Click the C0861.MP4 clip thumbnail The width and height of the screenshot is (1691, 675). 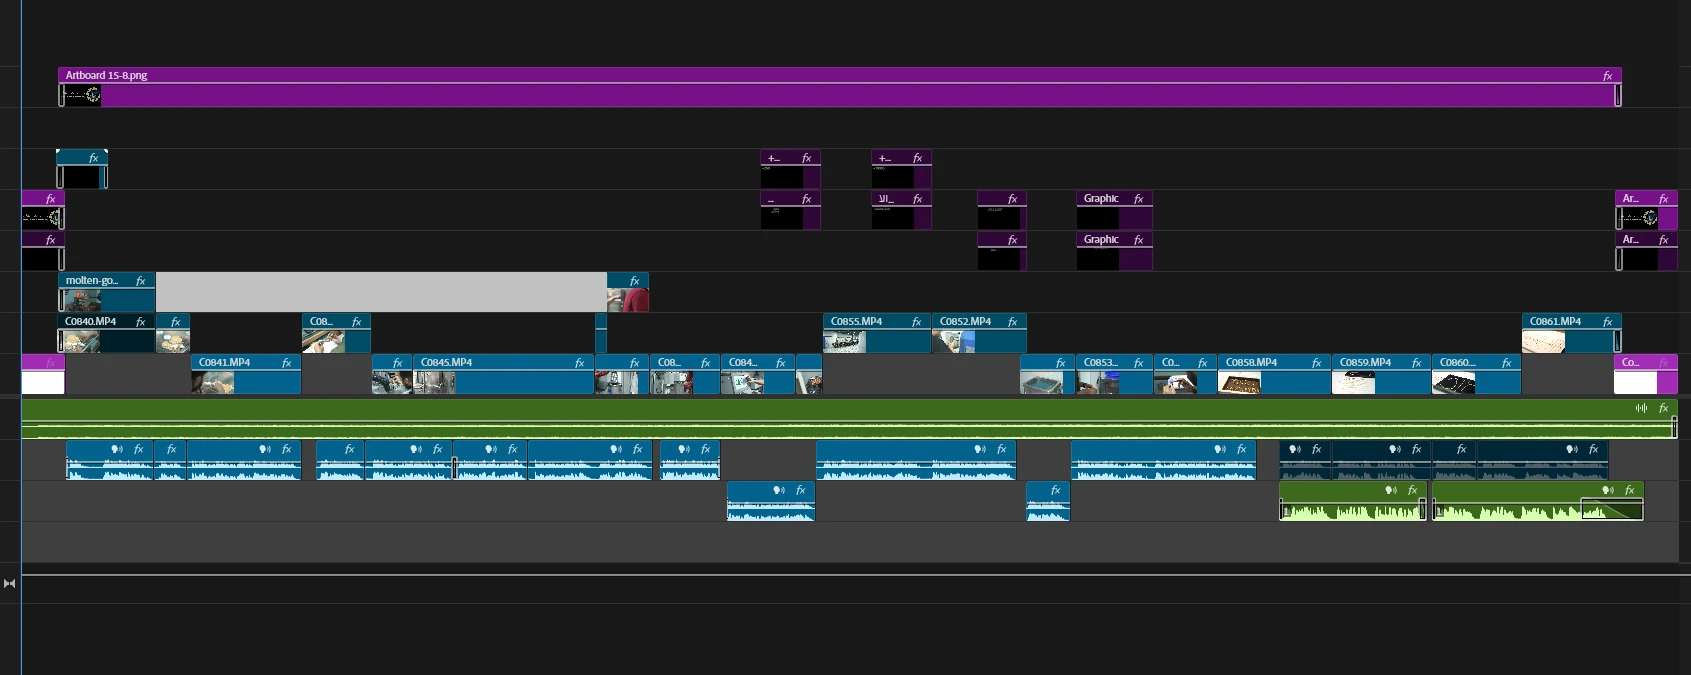tap(1543, 342)
